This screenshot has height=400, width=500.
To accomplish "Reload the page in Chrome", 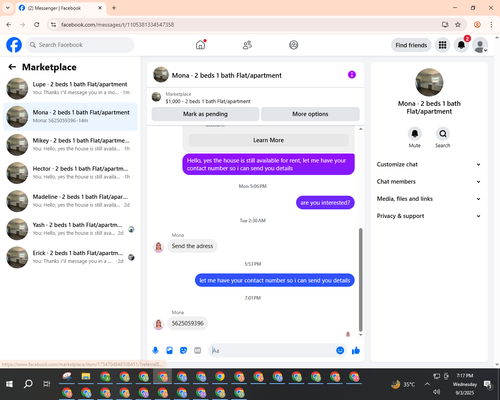I will click(x=37, y=25).
